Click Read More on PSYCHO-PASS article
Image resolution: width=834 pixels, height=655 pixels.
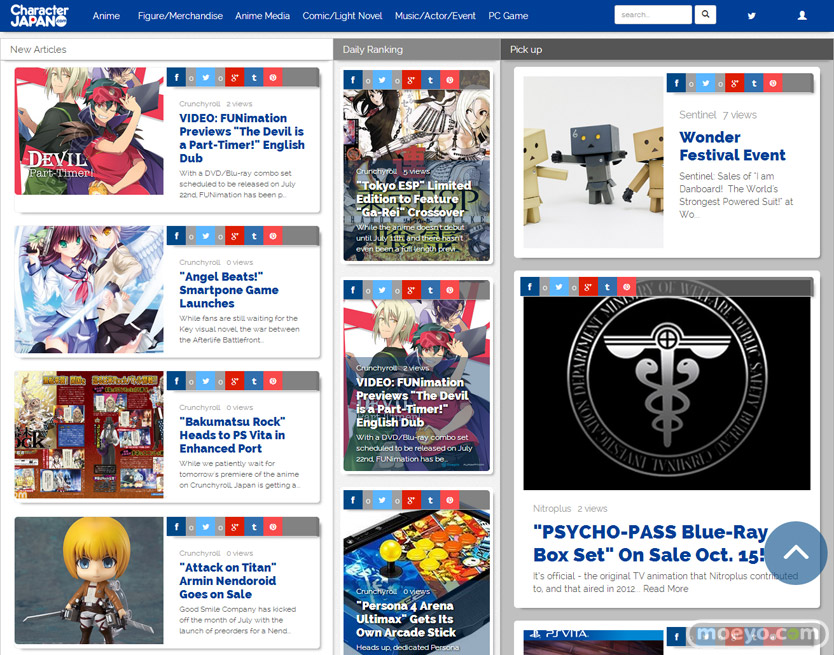point(665,589)
